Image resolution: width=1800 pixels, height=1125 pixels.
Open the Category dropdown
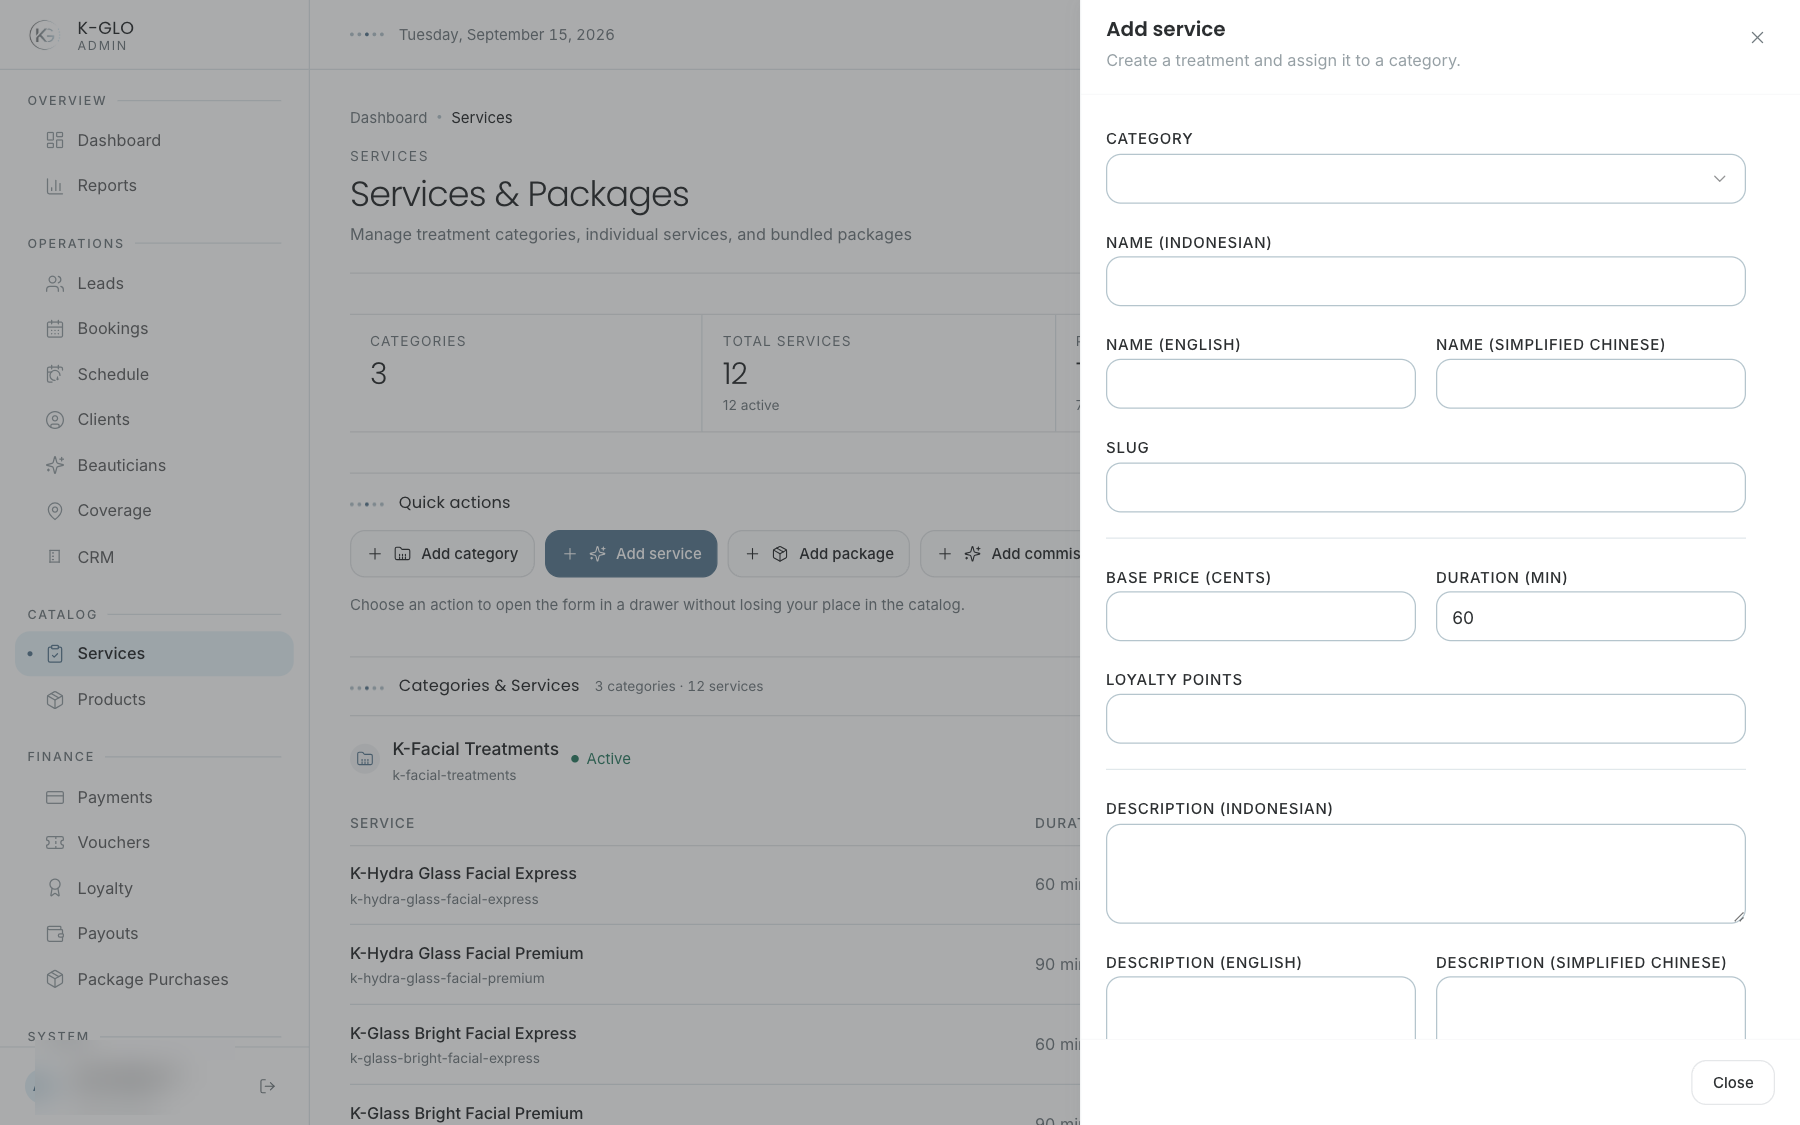pyautogui.click(x=1425, y=179)
